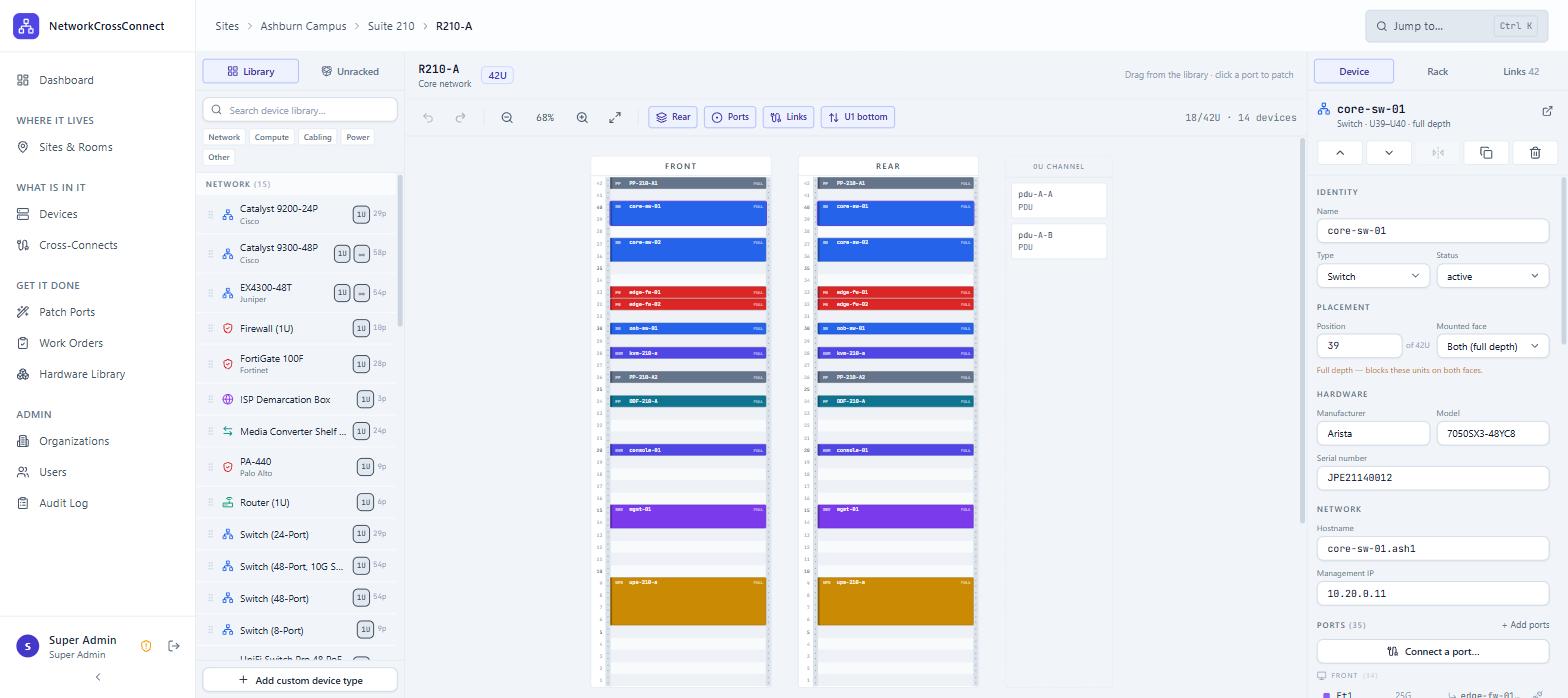Select mgmt-01 in the front rack
Viewport: 1568px width, 698px height.
tap(688, 516)
